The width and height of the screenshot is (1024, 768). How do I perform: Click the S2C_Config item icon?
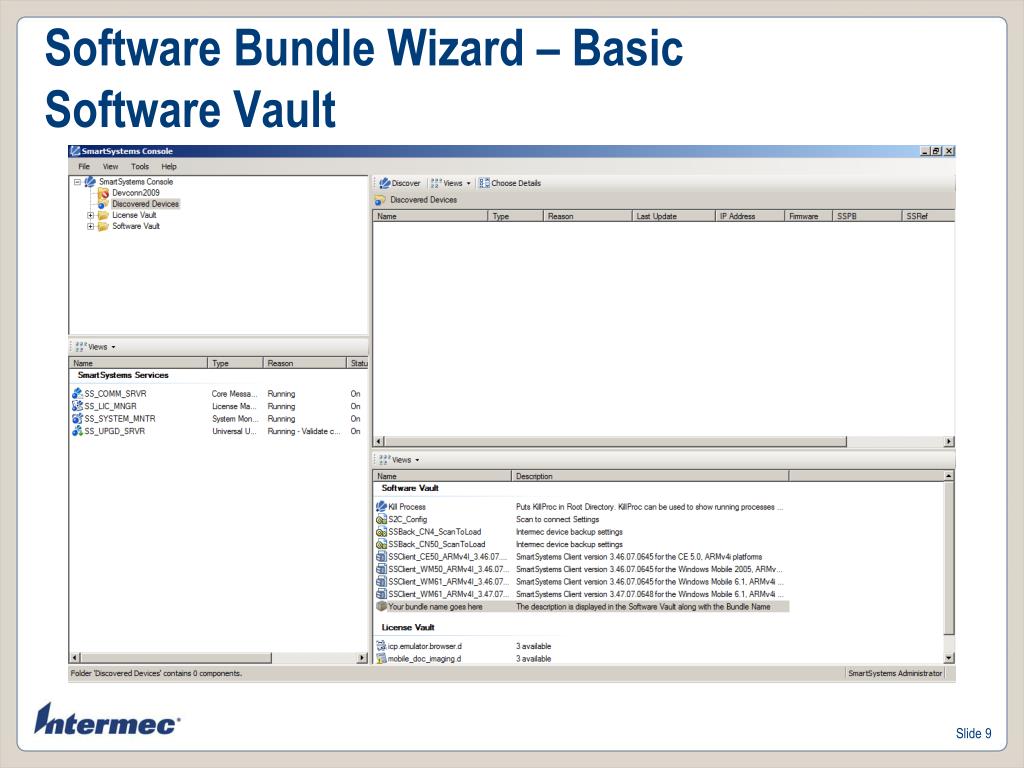tap(381, 519)
